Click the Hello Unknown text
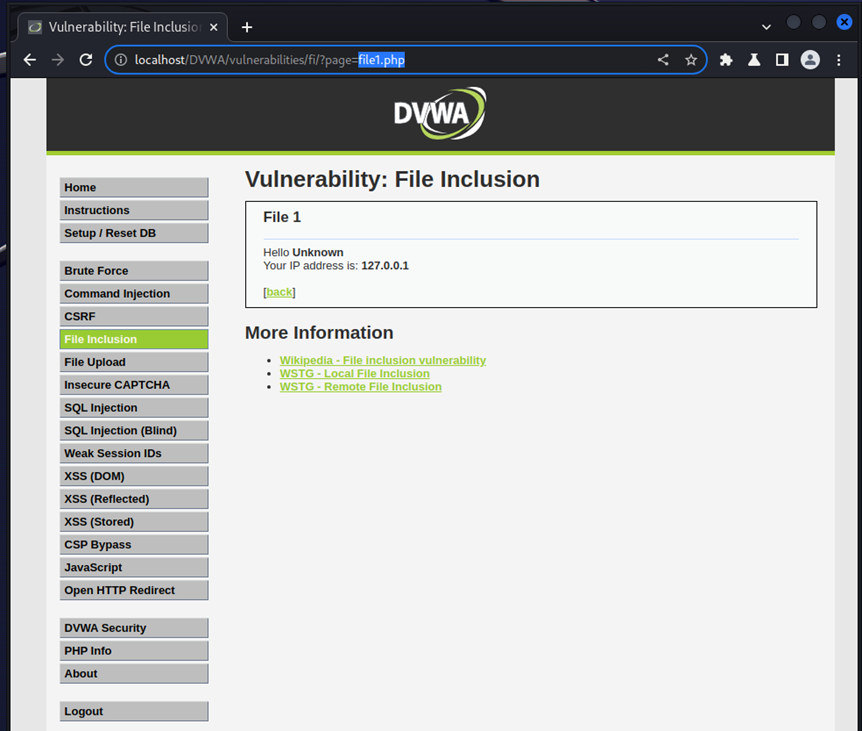 pos(303,252)
